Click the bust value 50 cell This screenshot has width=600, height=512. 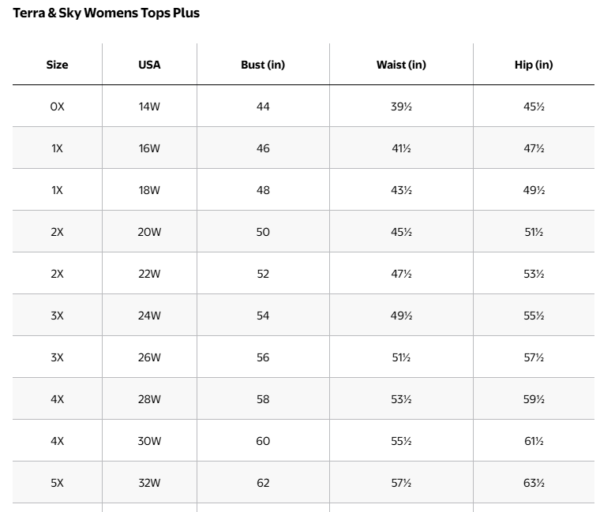click(263, 232)
